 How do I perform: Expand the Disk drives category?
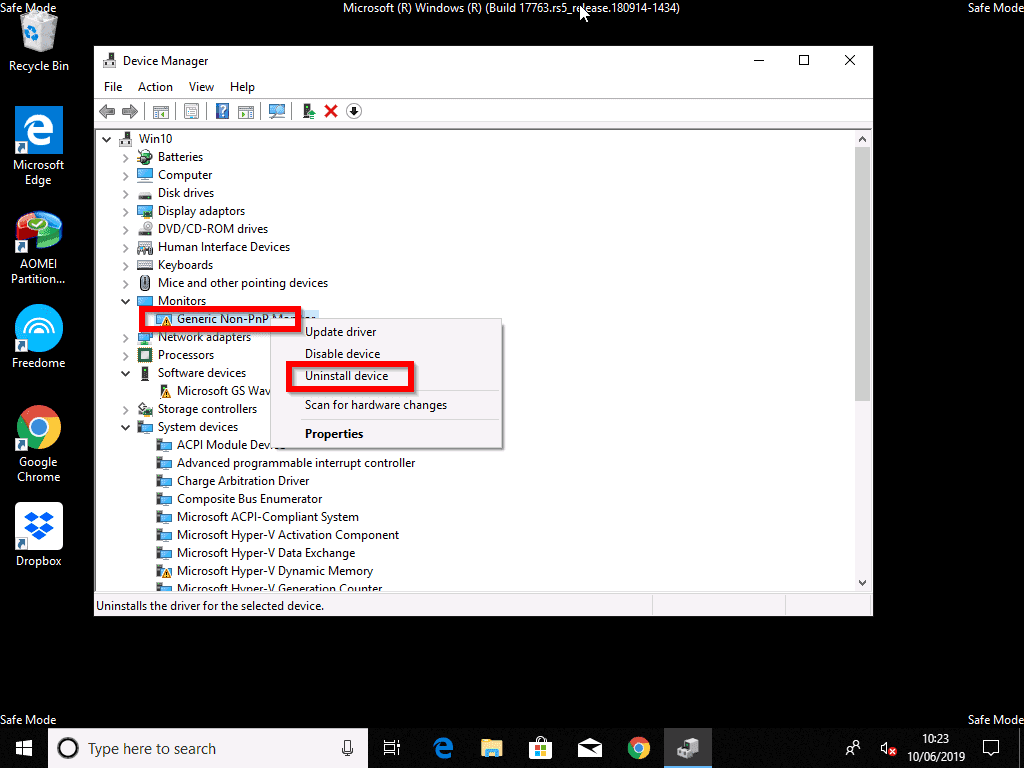coord(125,193)
